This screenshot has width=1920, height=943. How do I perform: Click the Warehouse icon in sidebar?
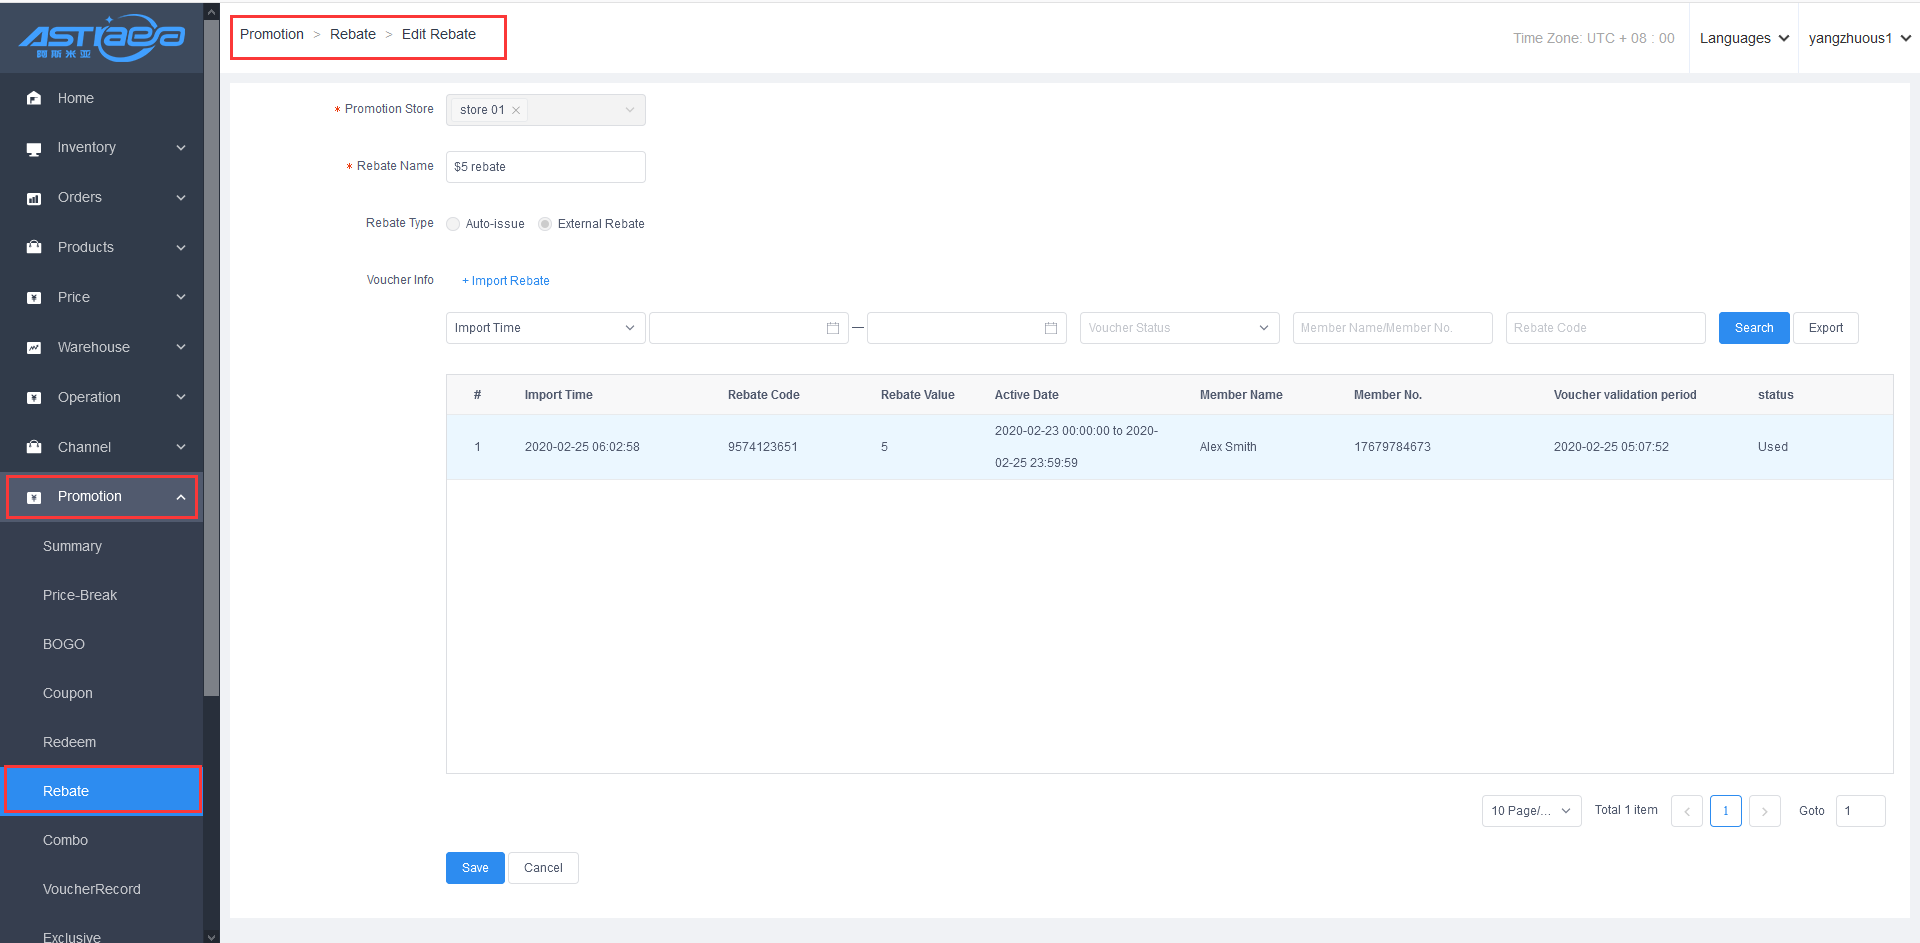click(x=34, y=348)
